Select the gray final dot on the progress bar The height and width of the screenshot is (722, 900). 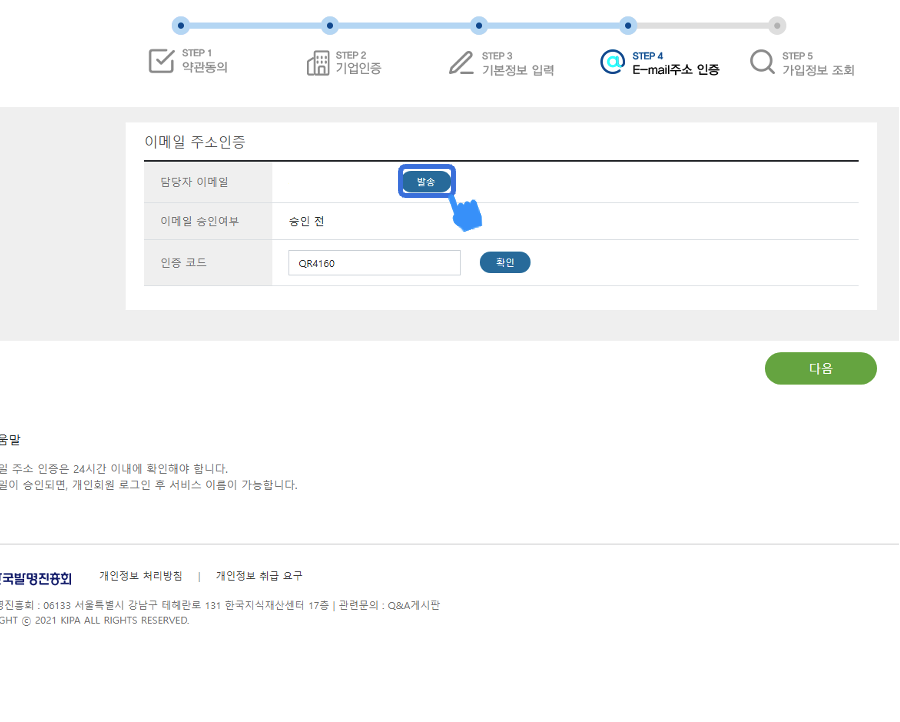click(x=777, y=25)
